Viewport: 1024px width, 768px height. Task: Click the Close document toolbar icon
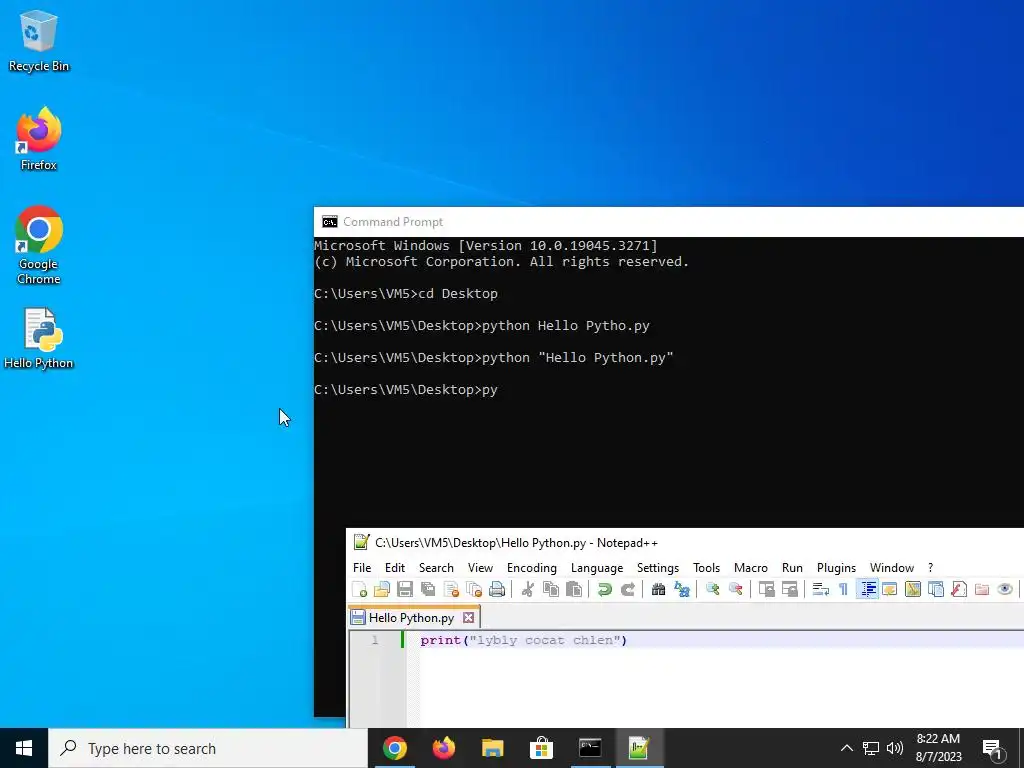point(451,590)
